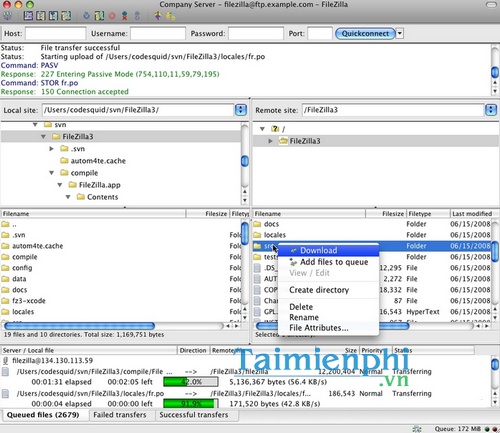Select the config folder icon in local list

click(x=5, y=268)
